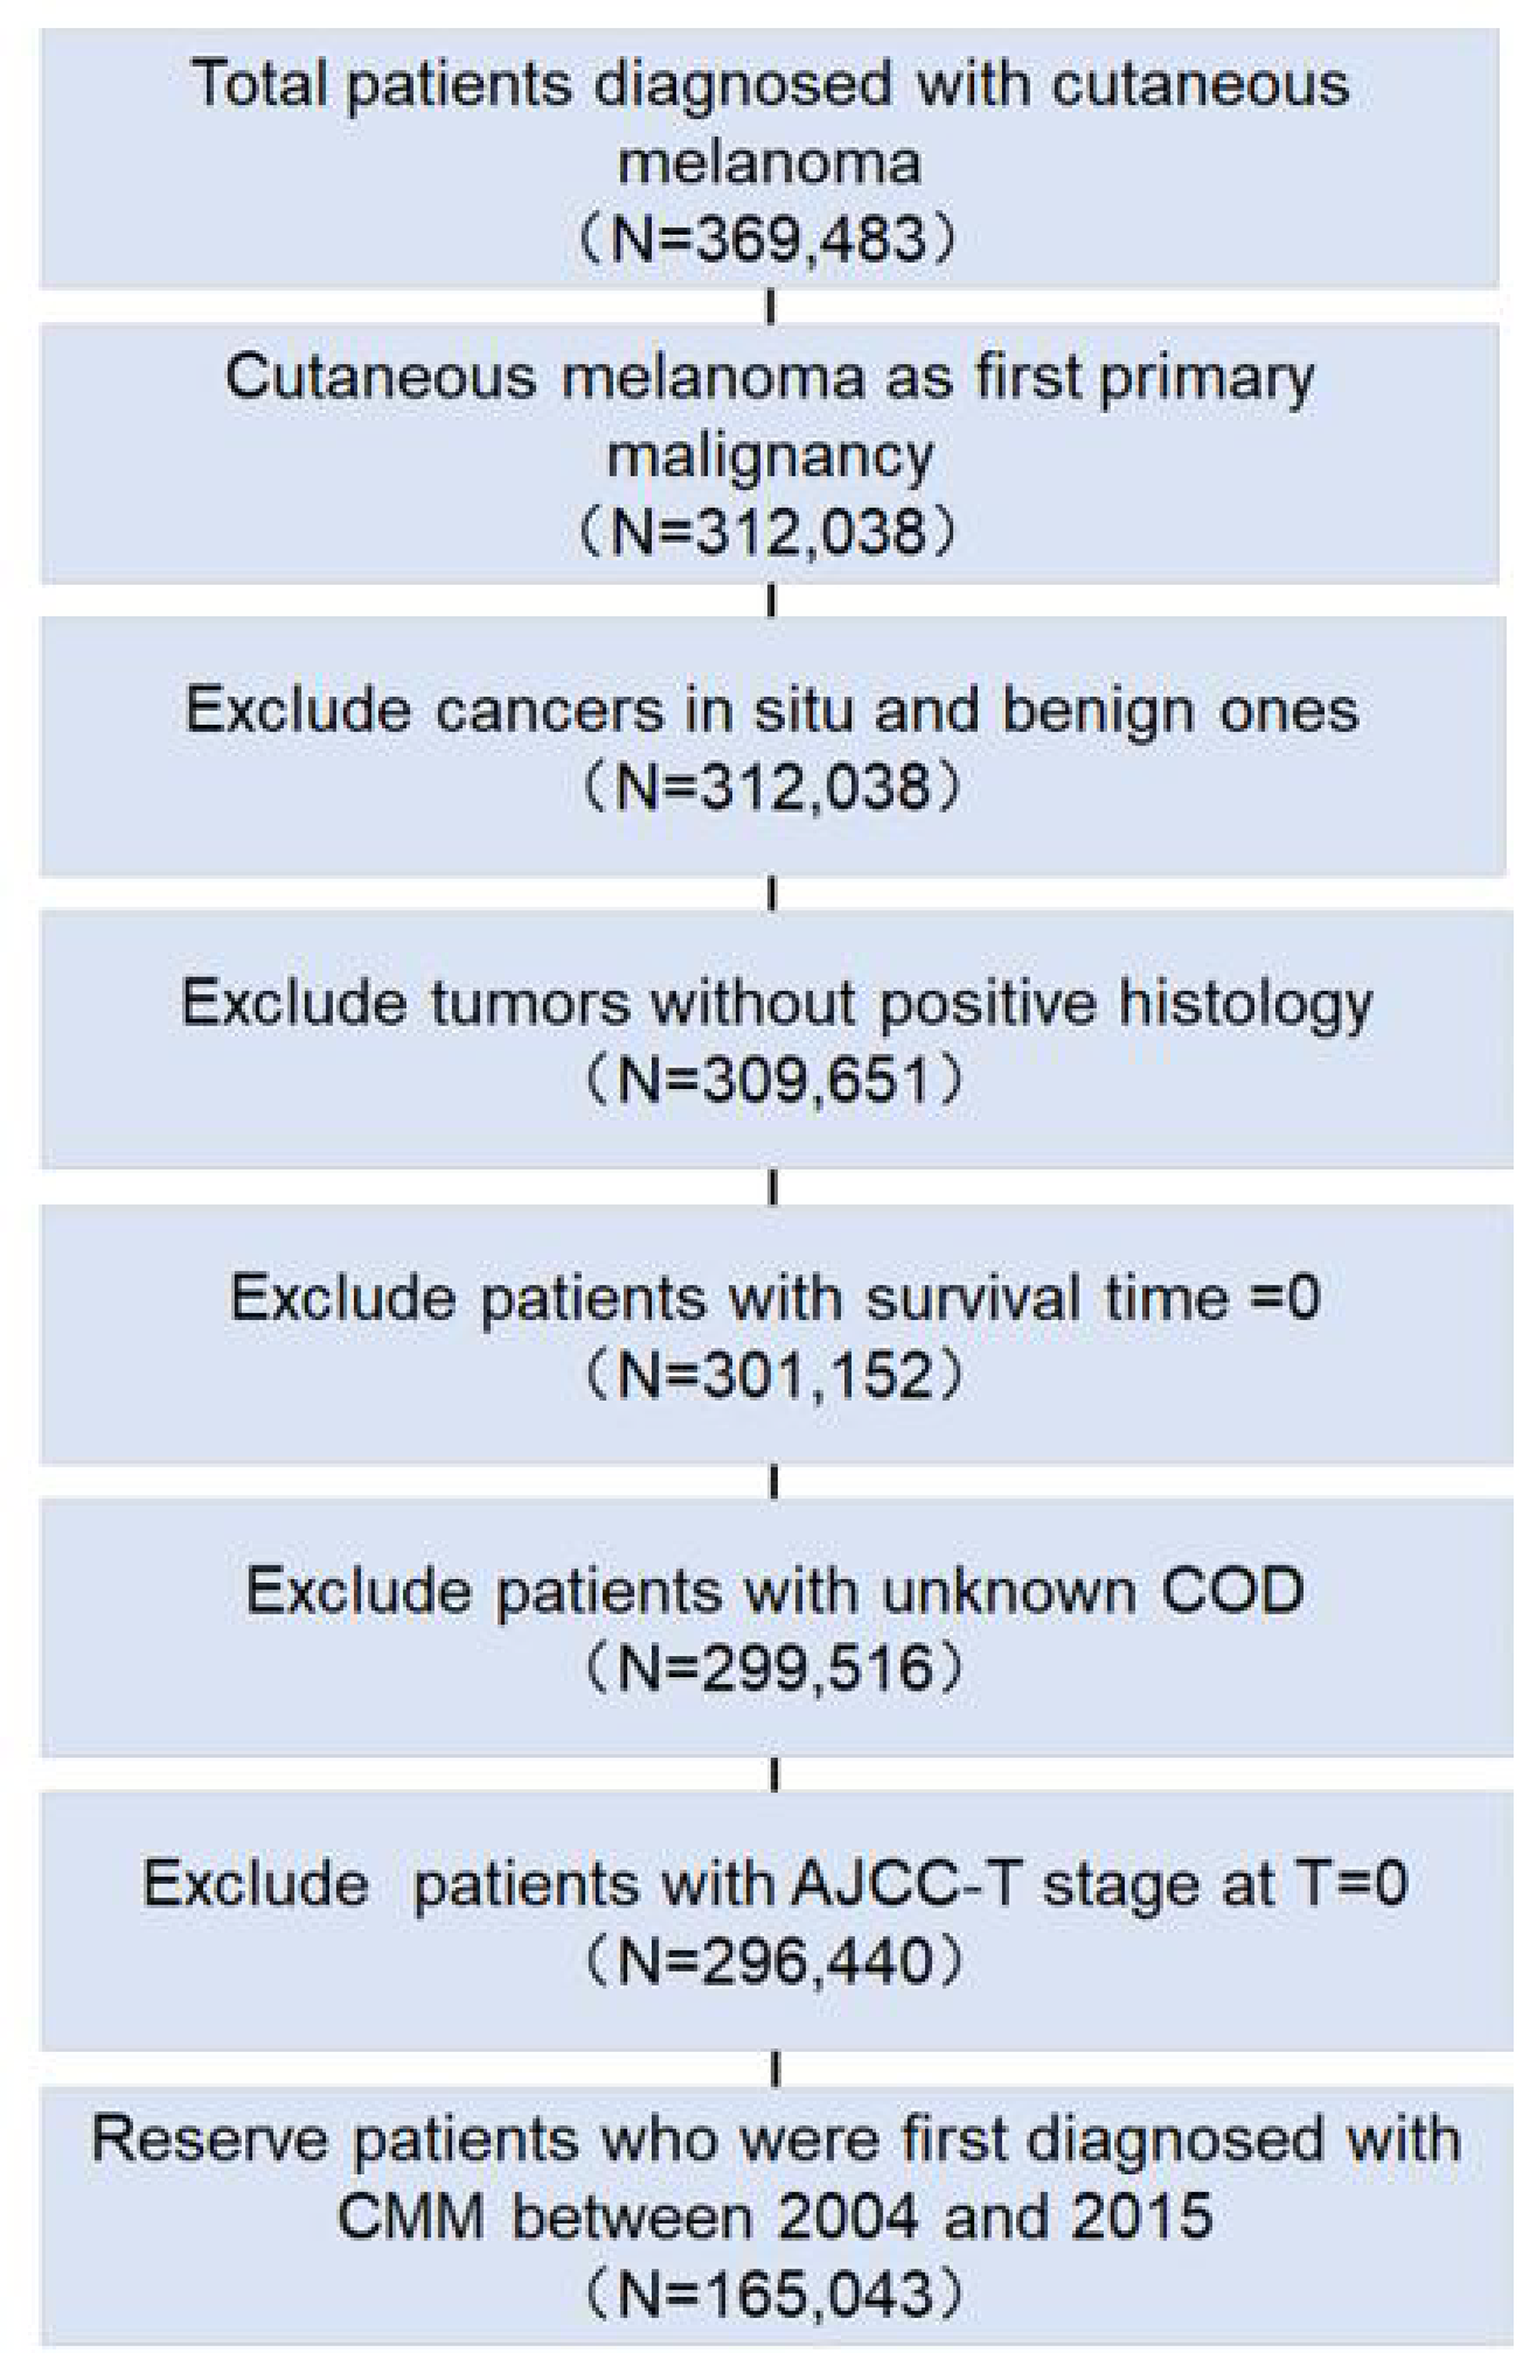Select the final N=165,043 count
Viewport: 1535px width, 2360px height.
[x=774, y=2293]
